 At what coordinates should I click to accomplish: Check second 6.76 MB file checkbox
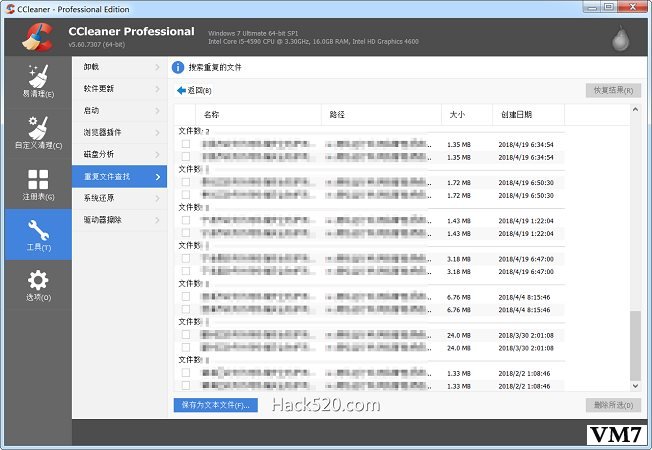pyautogui.click(x=186, y=309)
